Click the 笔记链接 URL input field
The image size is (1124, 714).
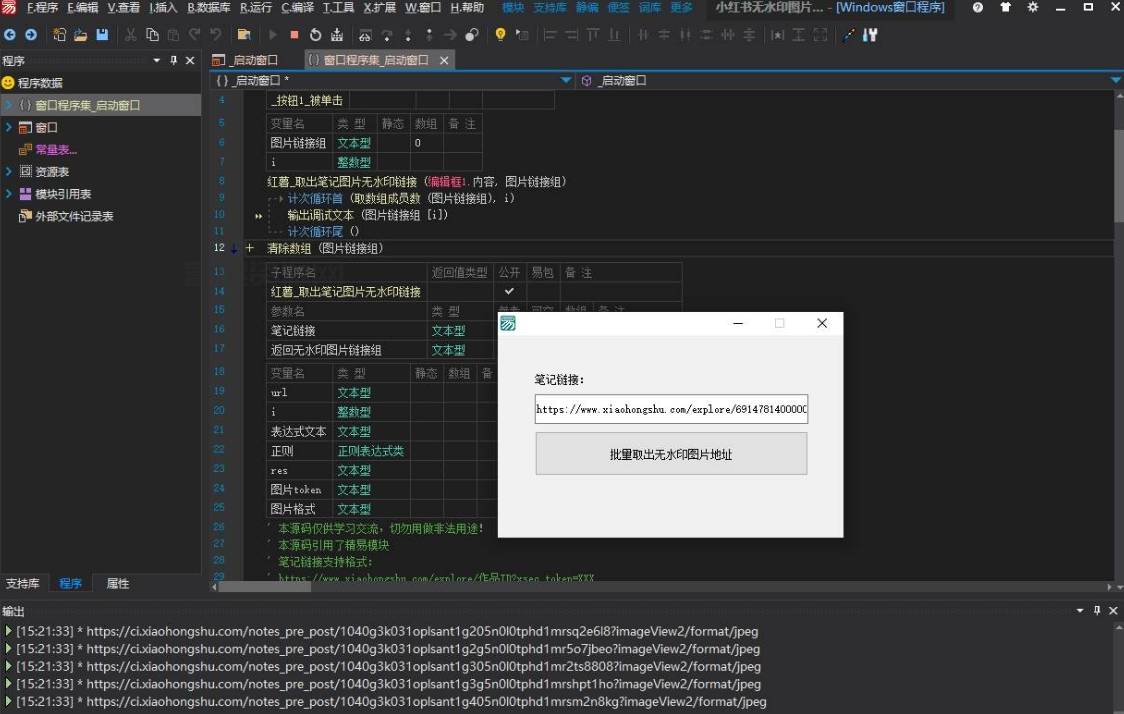tap(671, 409)
